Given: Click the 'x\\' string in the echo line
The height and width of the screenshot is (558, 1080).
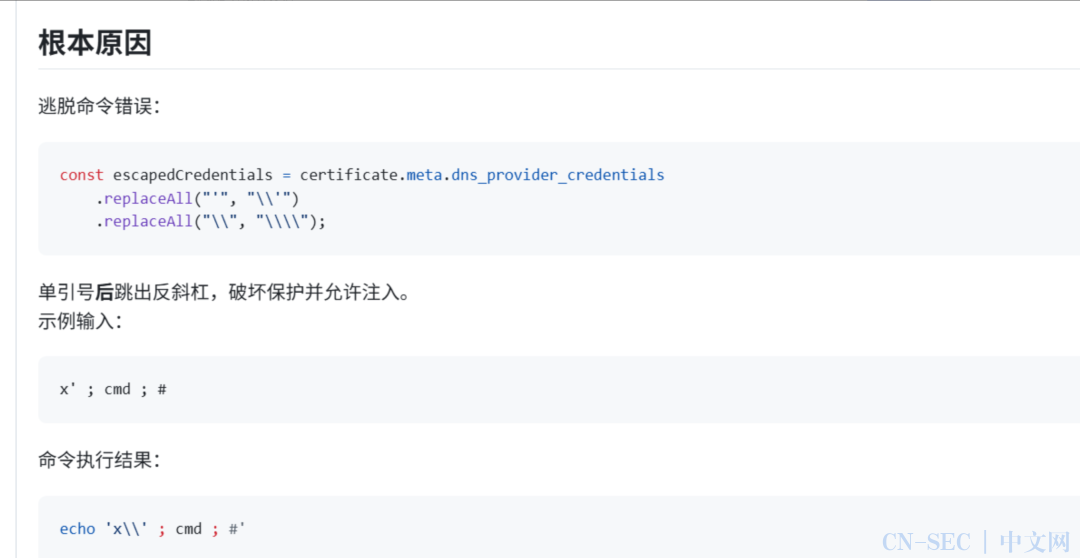Looking at the screenshot, I should point(127,529).
